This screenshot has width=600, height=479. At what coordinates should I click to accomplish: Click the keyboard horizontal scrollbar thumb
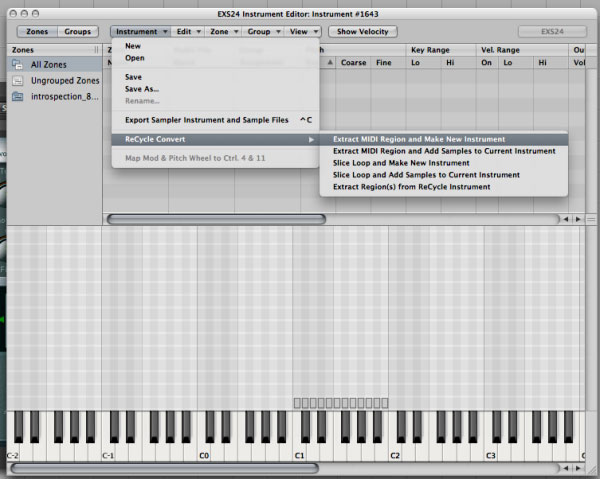[x=165, y=468]
